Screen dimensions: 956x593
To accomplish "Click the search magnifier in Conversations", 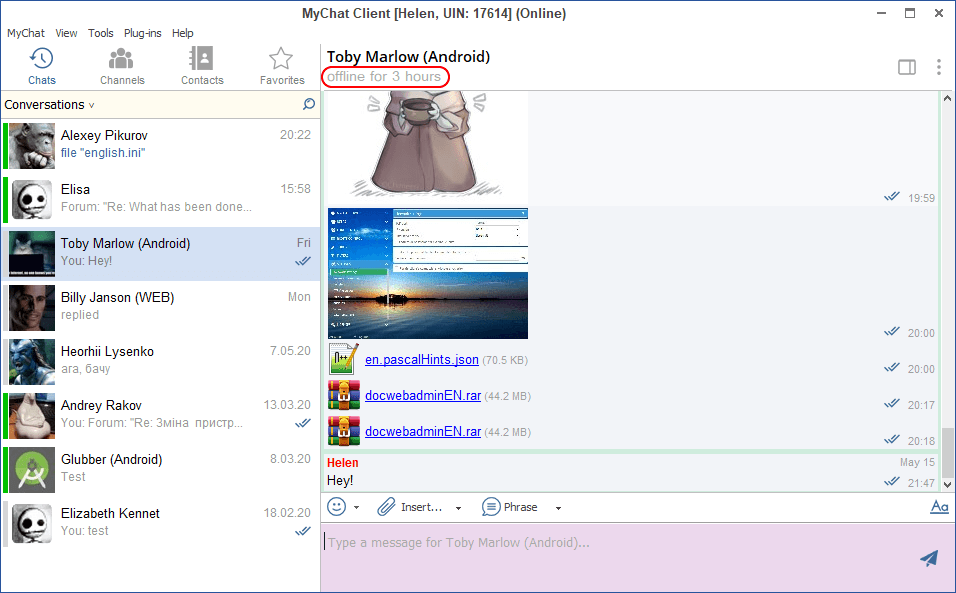I will [x=309, y=104].
